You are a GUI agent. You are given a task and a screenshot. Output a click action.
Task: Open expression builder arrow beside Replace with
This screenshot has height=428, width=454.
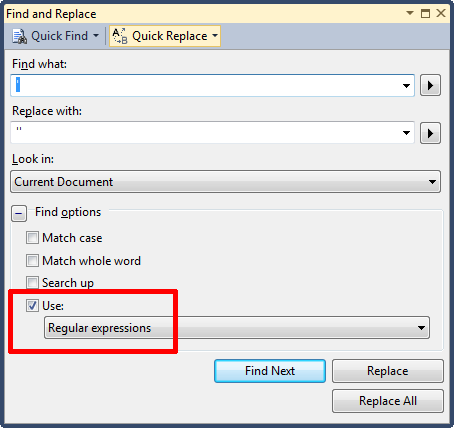click(430, 133)
